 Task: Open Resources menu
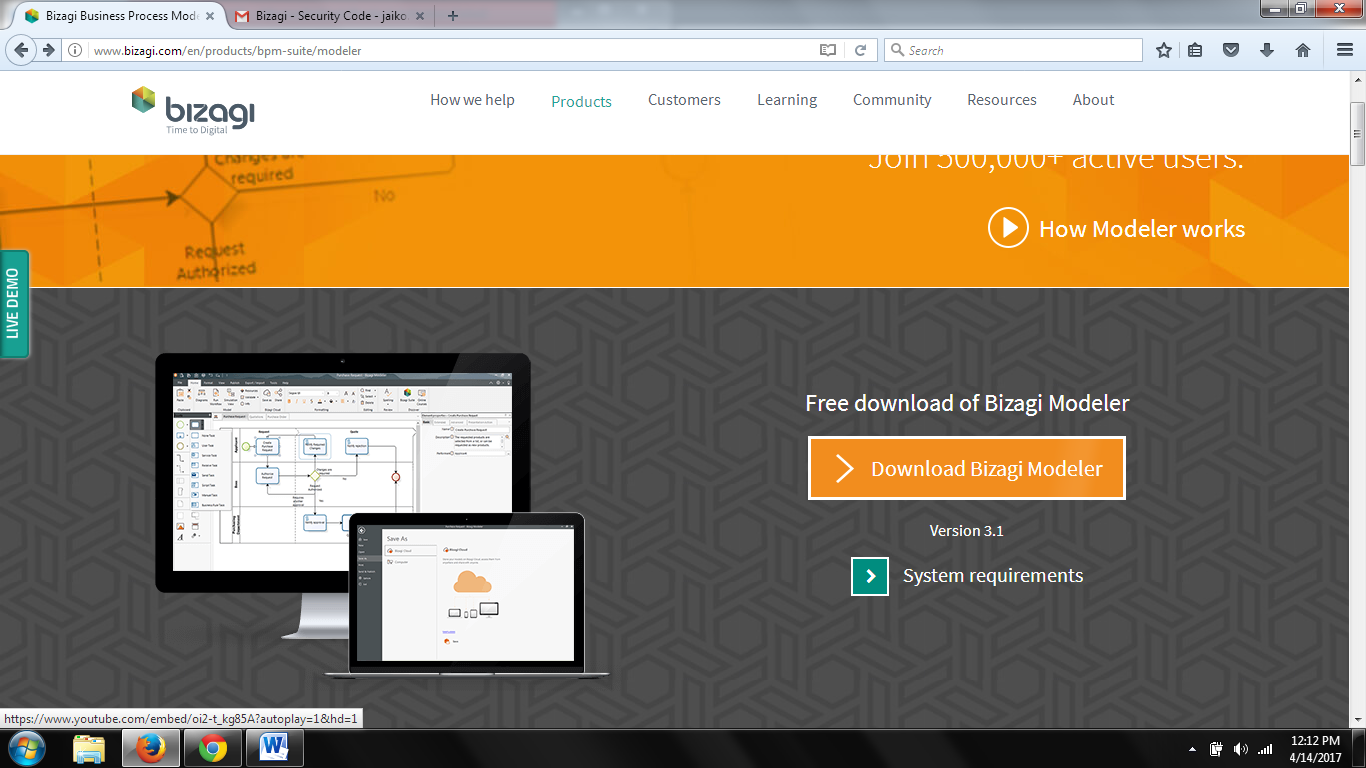click(1002, 100)
